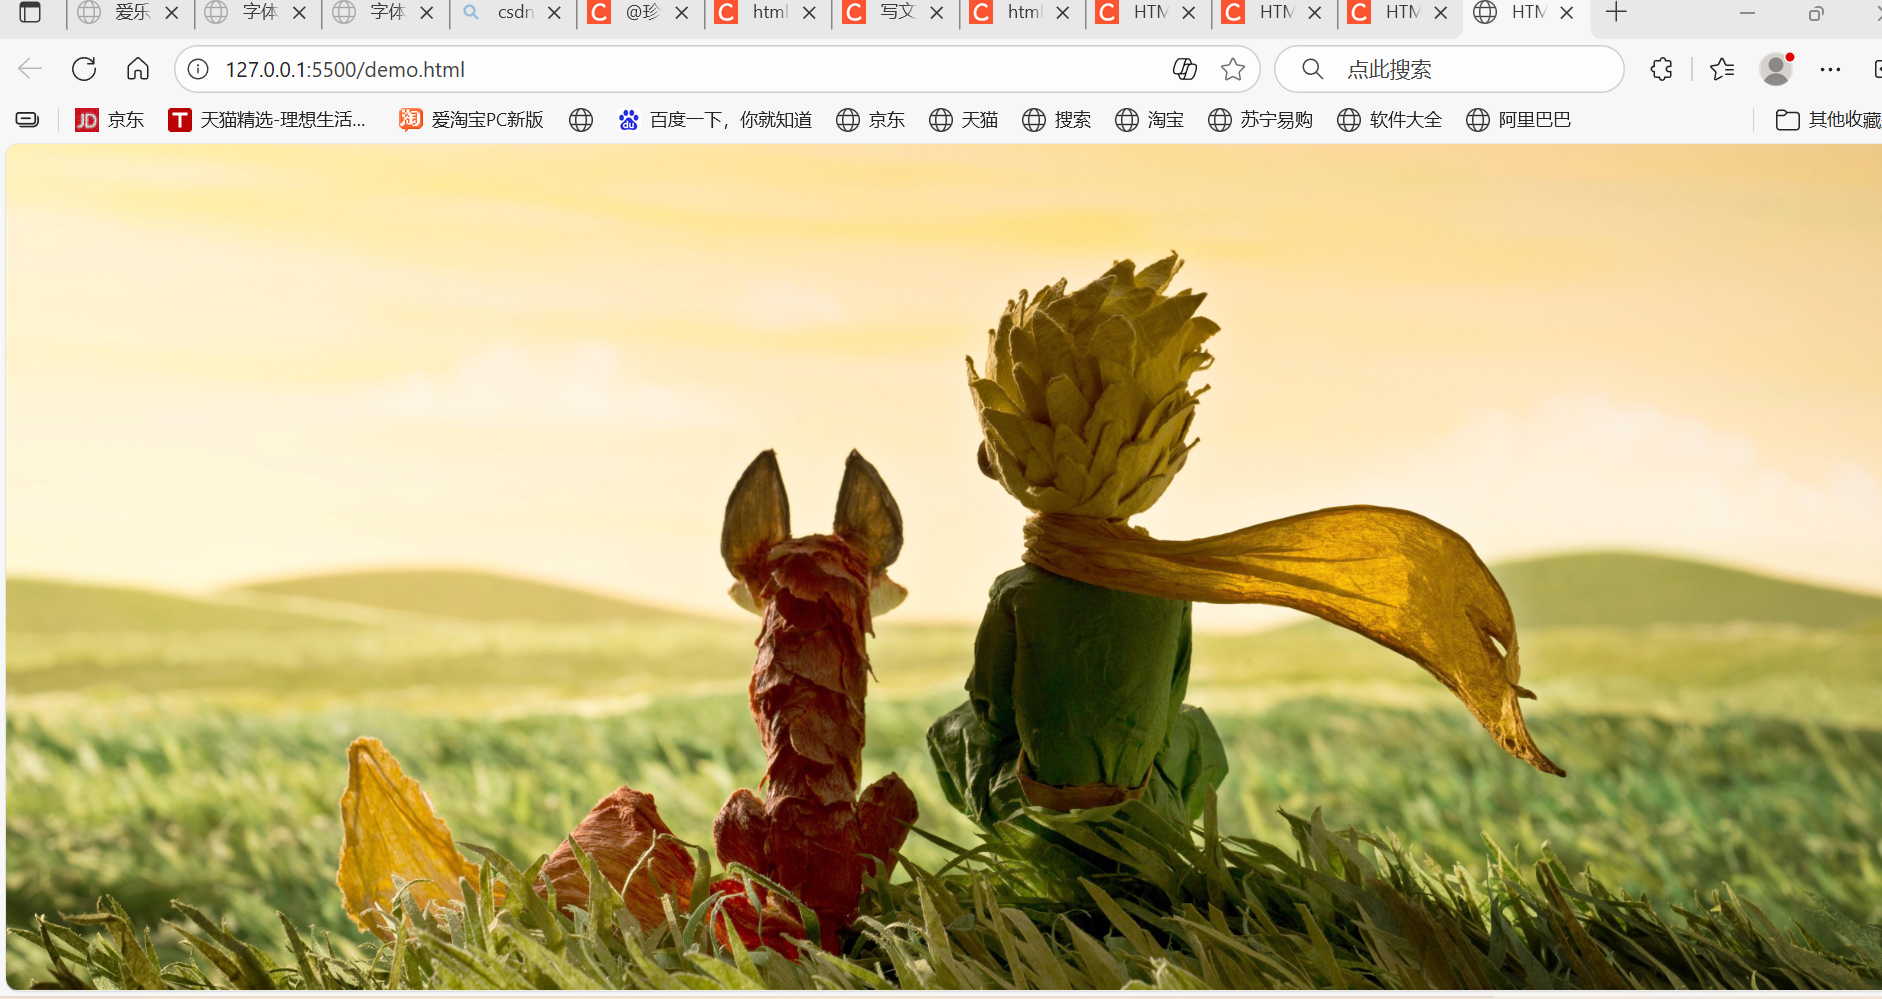
Task: Reload the demo.html page
Action: [84, 69]
